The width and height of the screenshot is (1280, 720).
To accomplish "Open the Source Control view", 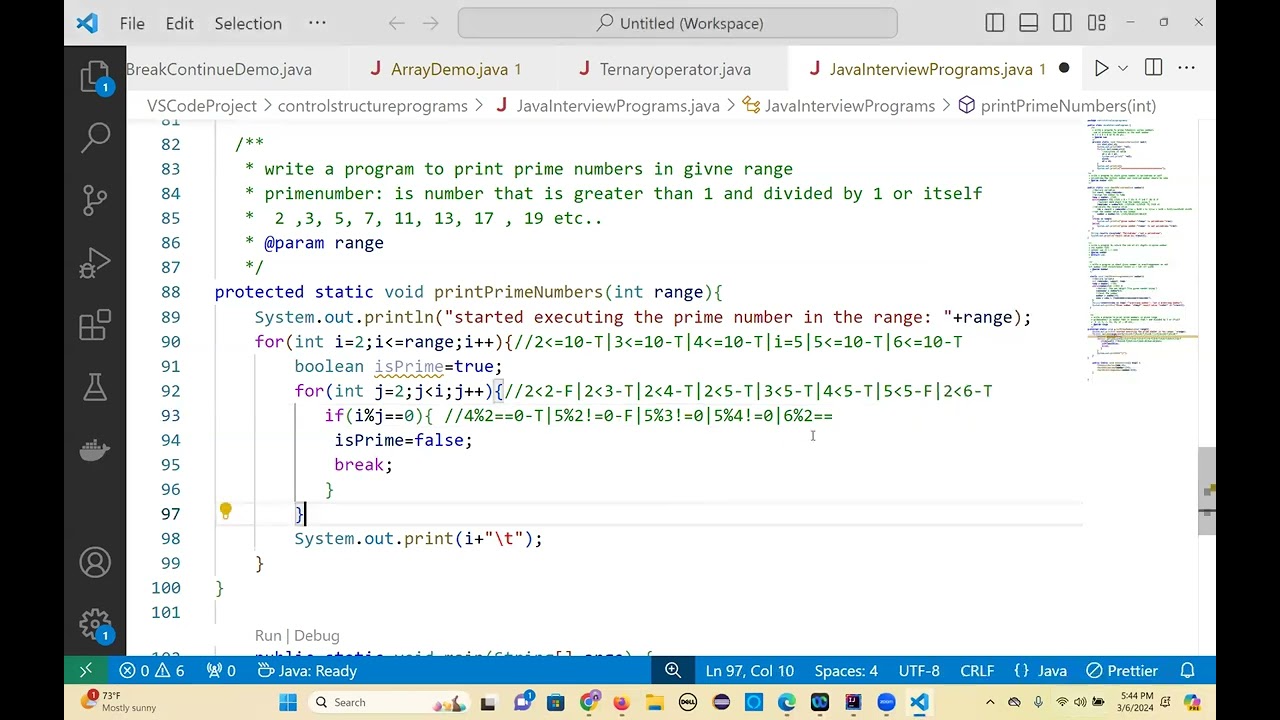I will pos(95,200).
